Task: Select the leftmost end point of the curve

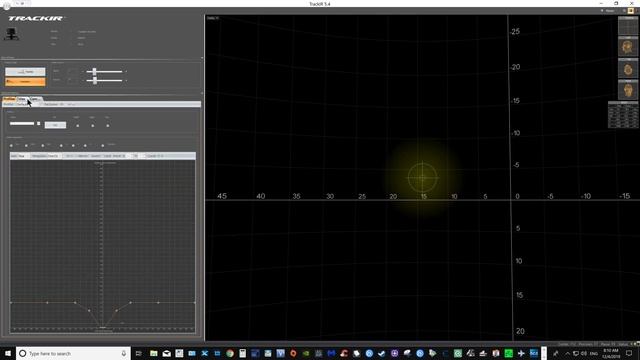Action: (11, 302)
